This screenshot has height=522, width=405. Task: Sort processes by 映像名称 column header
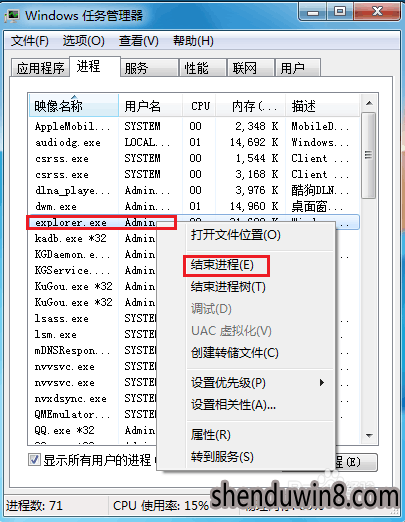tap(74, 106)
